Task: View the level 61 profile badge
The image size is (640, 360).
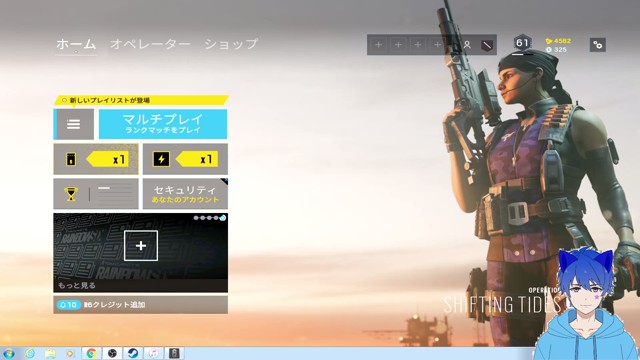Action: coord(522,43)
